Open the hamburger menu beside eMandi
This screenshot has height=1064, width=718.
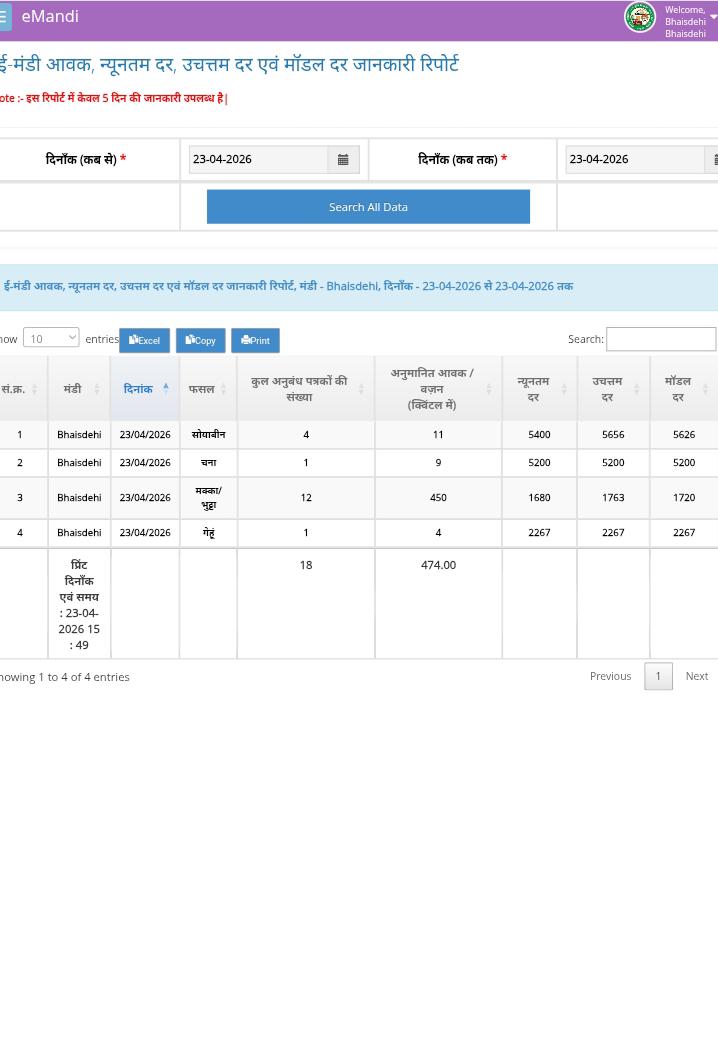point(4,17)
